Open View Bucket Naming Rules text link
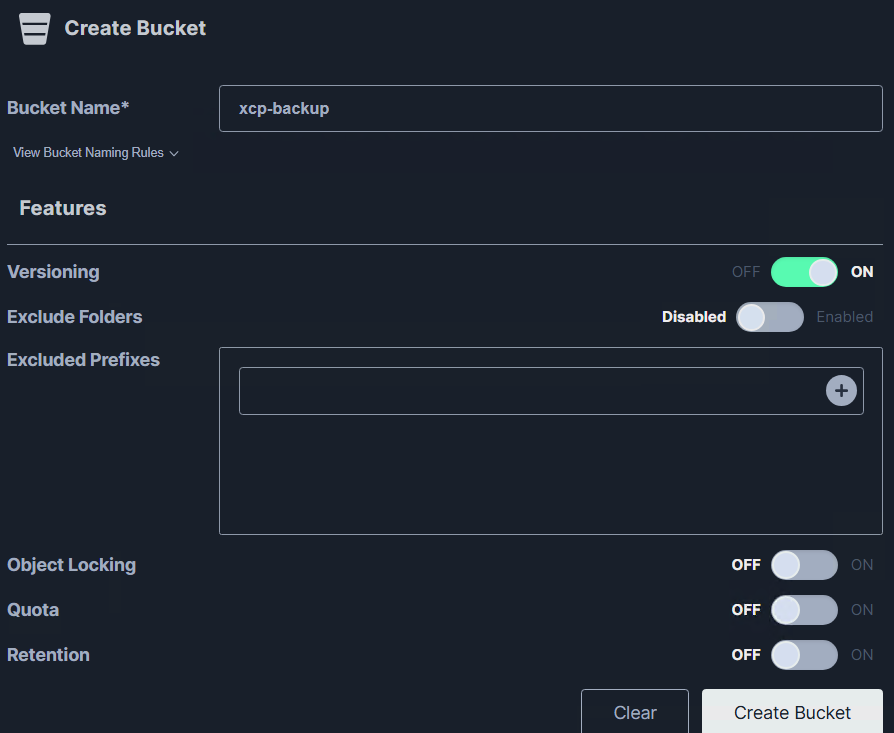 [87, 153]
